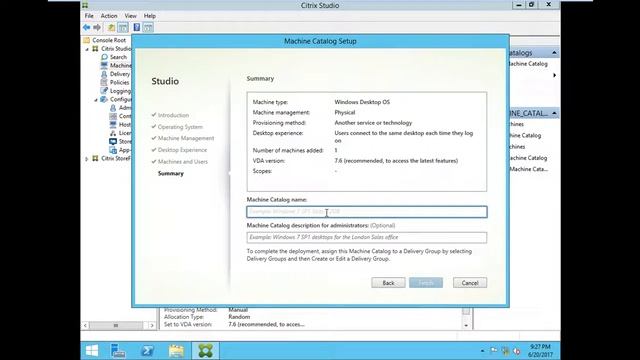
Task: Go to the Desktop Experience wizard step
Action: 182,150
